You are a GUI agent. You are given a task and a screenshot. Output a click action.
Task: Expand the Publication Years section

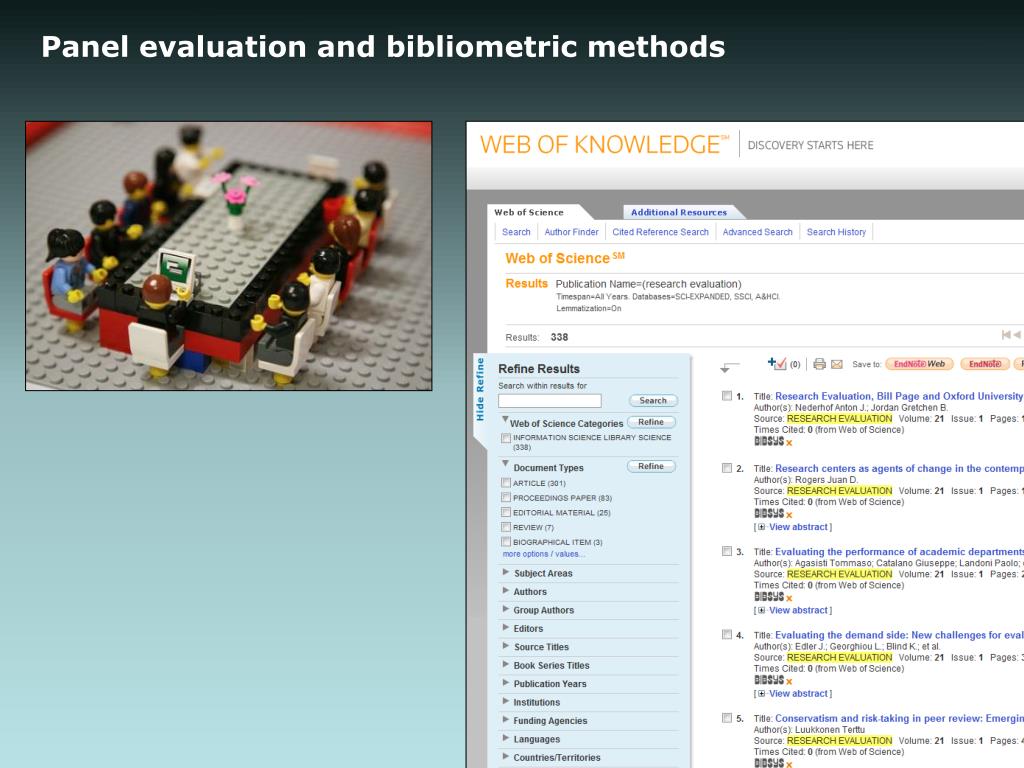[505, 682]
